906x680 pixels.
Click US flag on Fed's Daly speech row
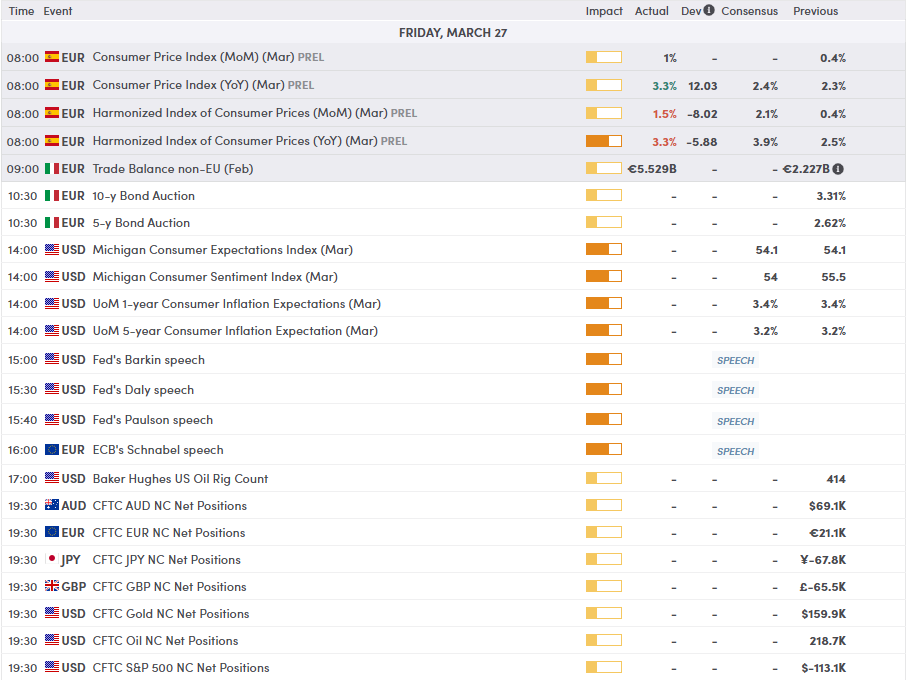(x=52, y=389)
